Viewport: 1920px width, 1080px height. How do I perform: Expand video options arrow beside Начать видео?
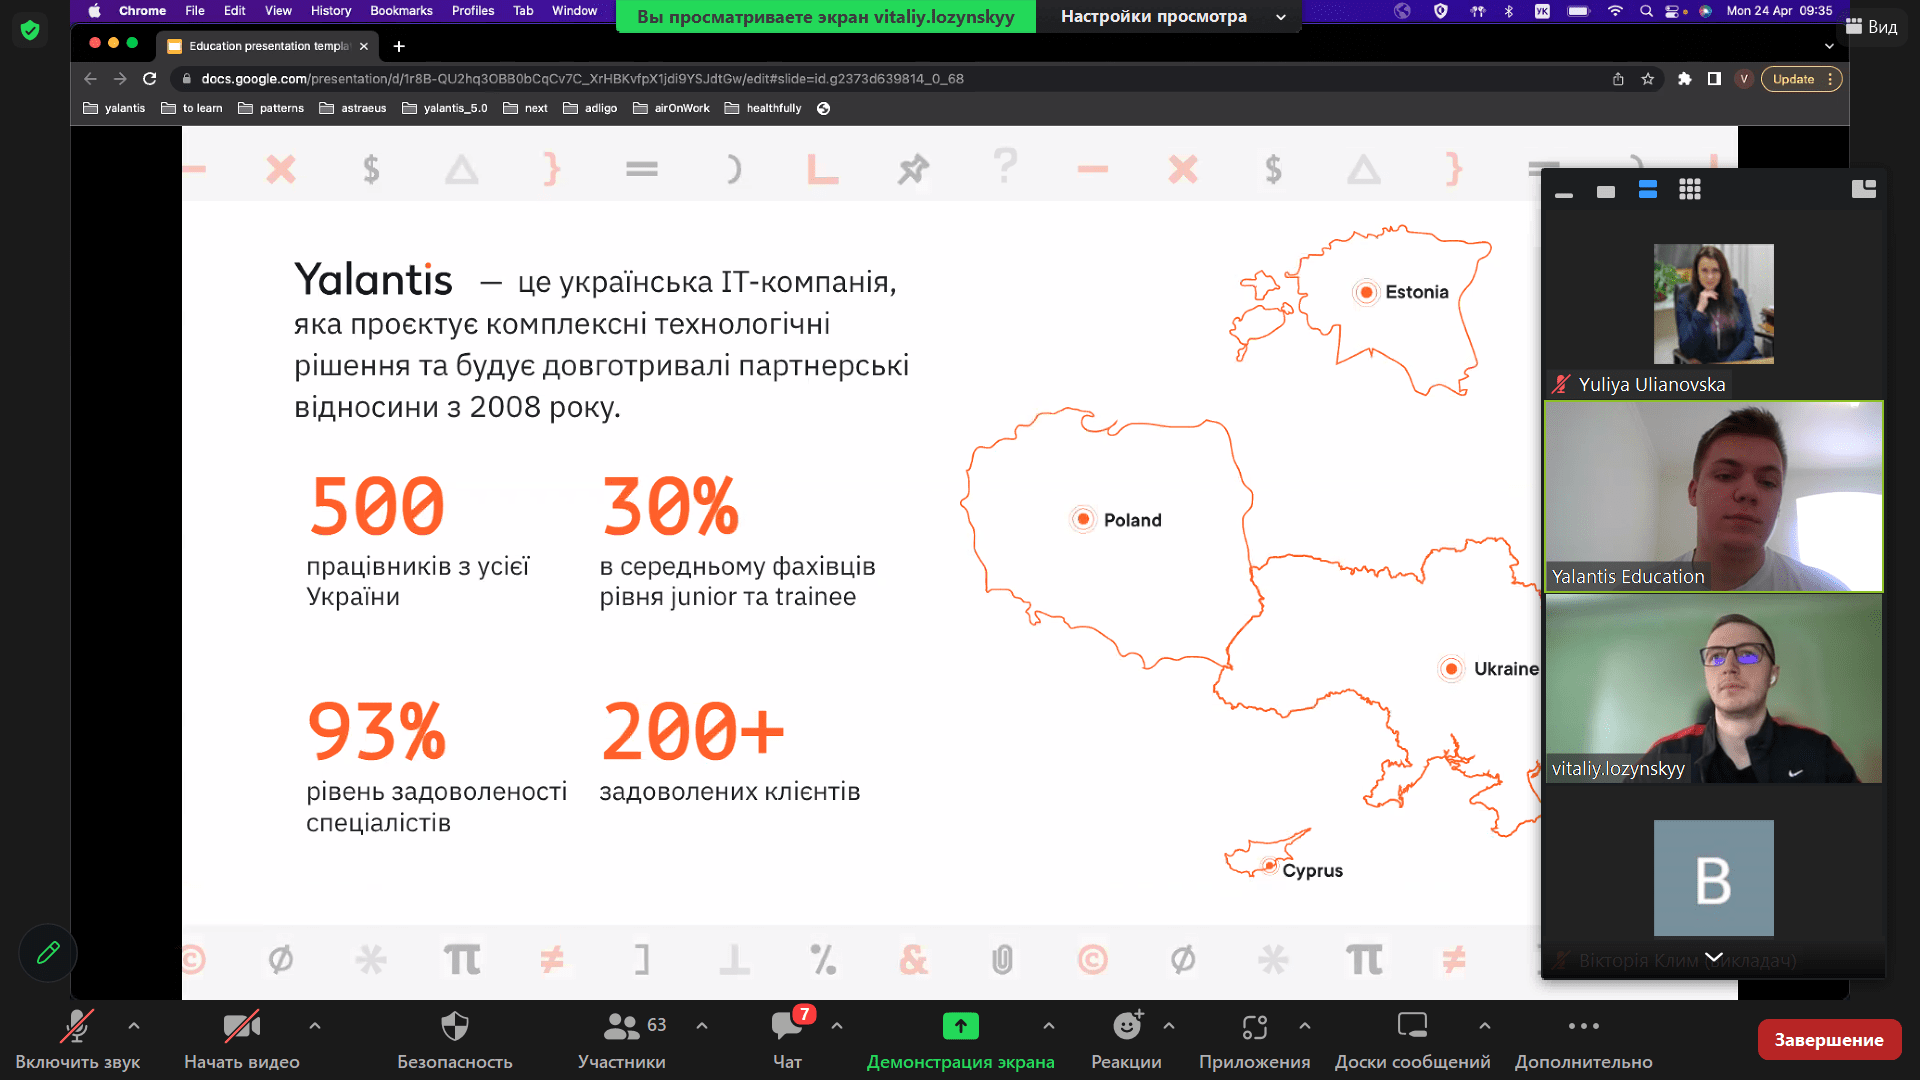pyautogui.click(x=315, y=1025)
